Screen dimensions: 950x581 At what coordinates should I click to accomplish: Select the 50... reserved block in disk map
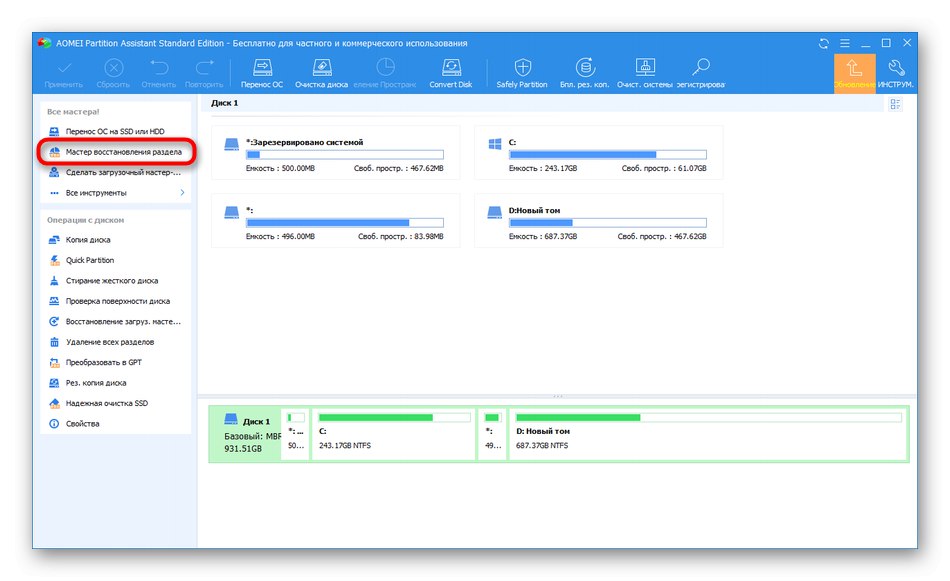point(296,434)
